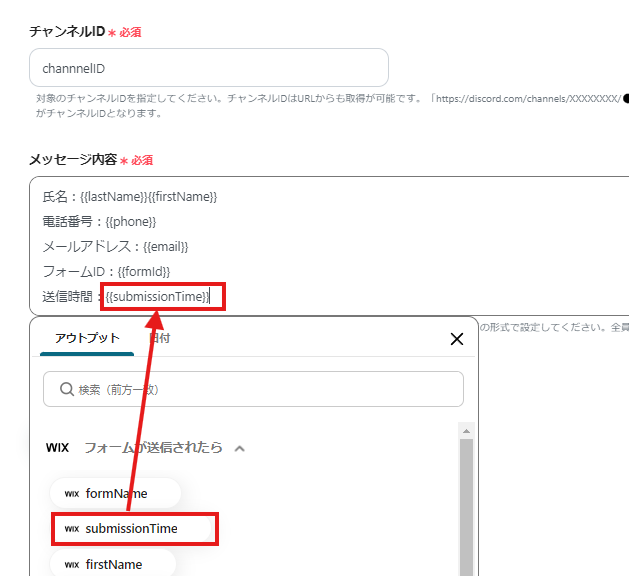Click the 電話番号：{{phone}} line

pyautogui.click(x=99, y=221)
